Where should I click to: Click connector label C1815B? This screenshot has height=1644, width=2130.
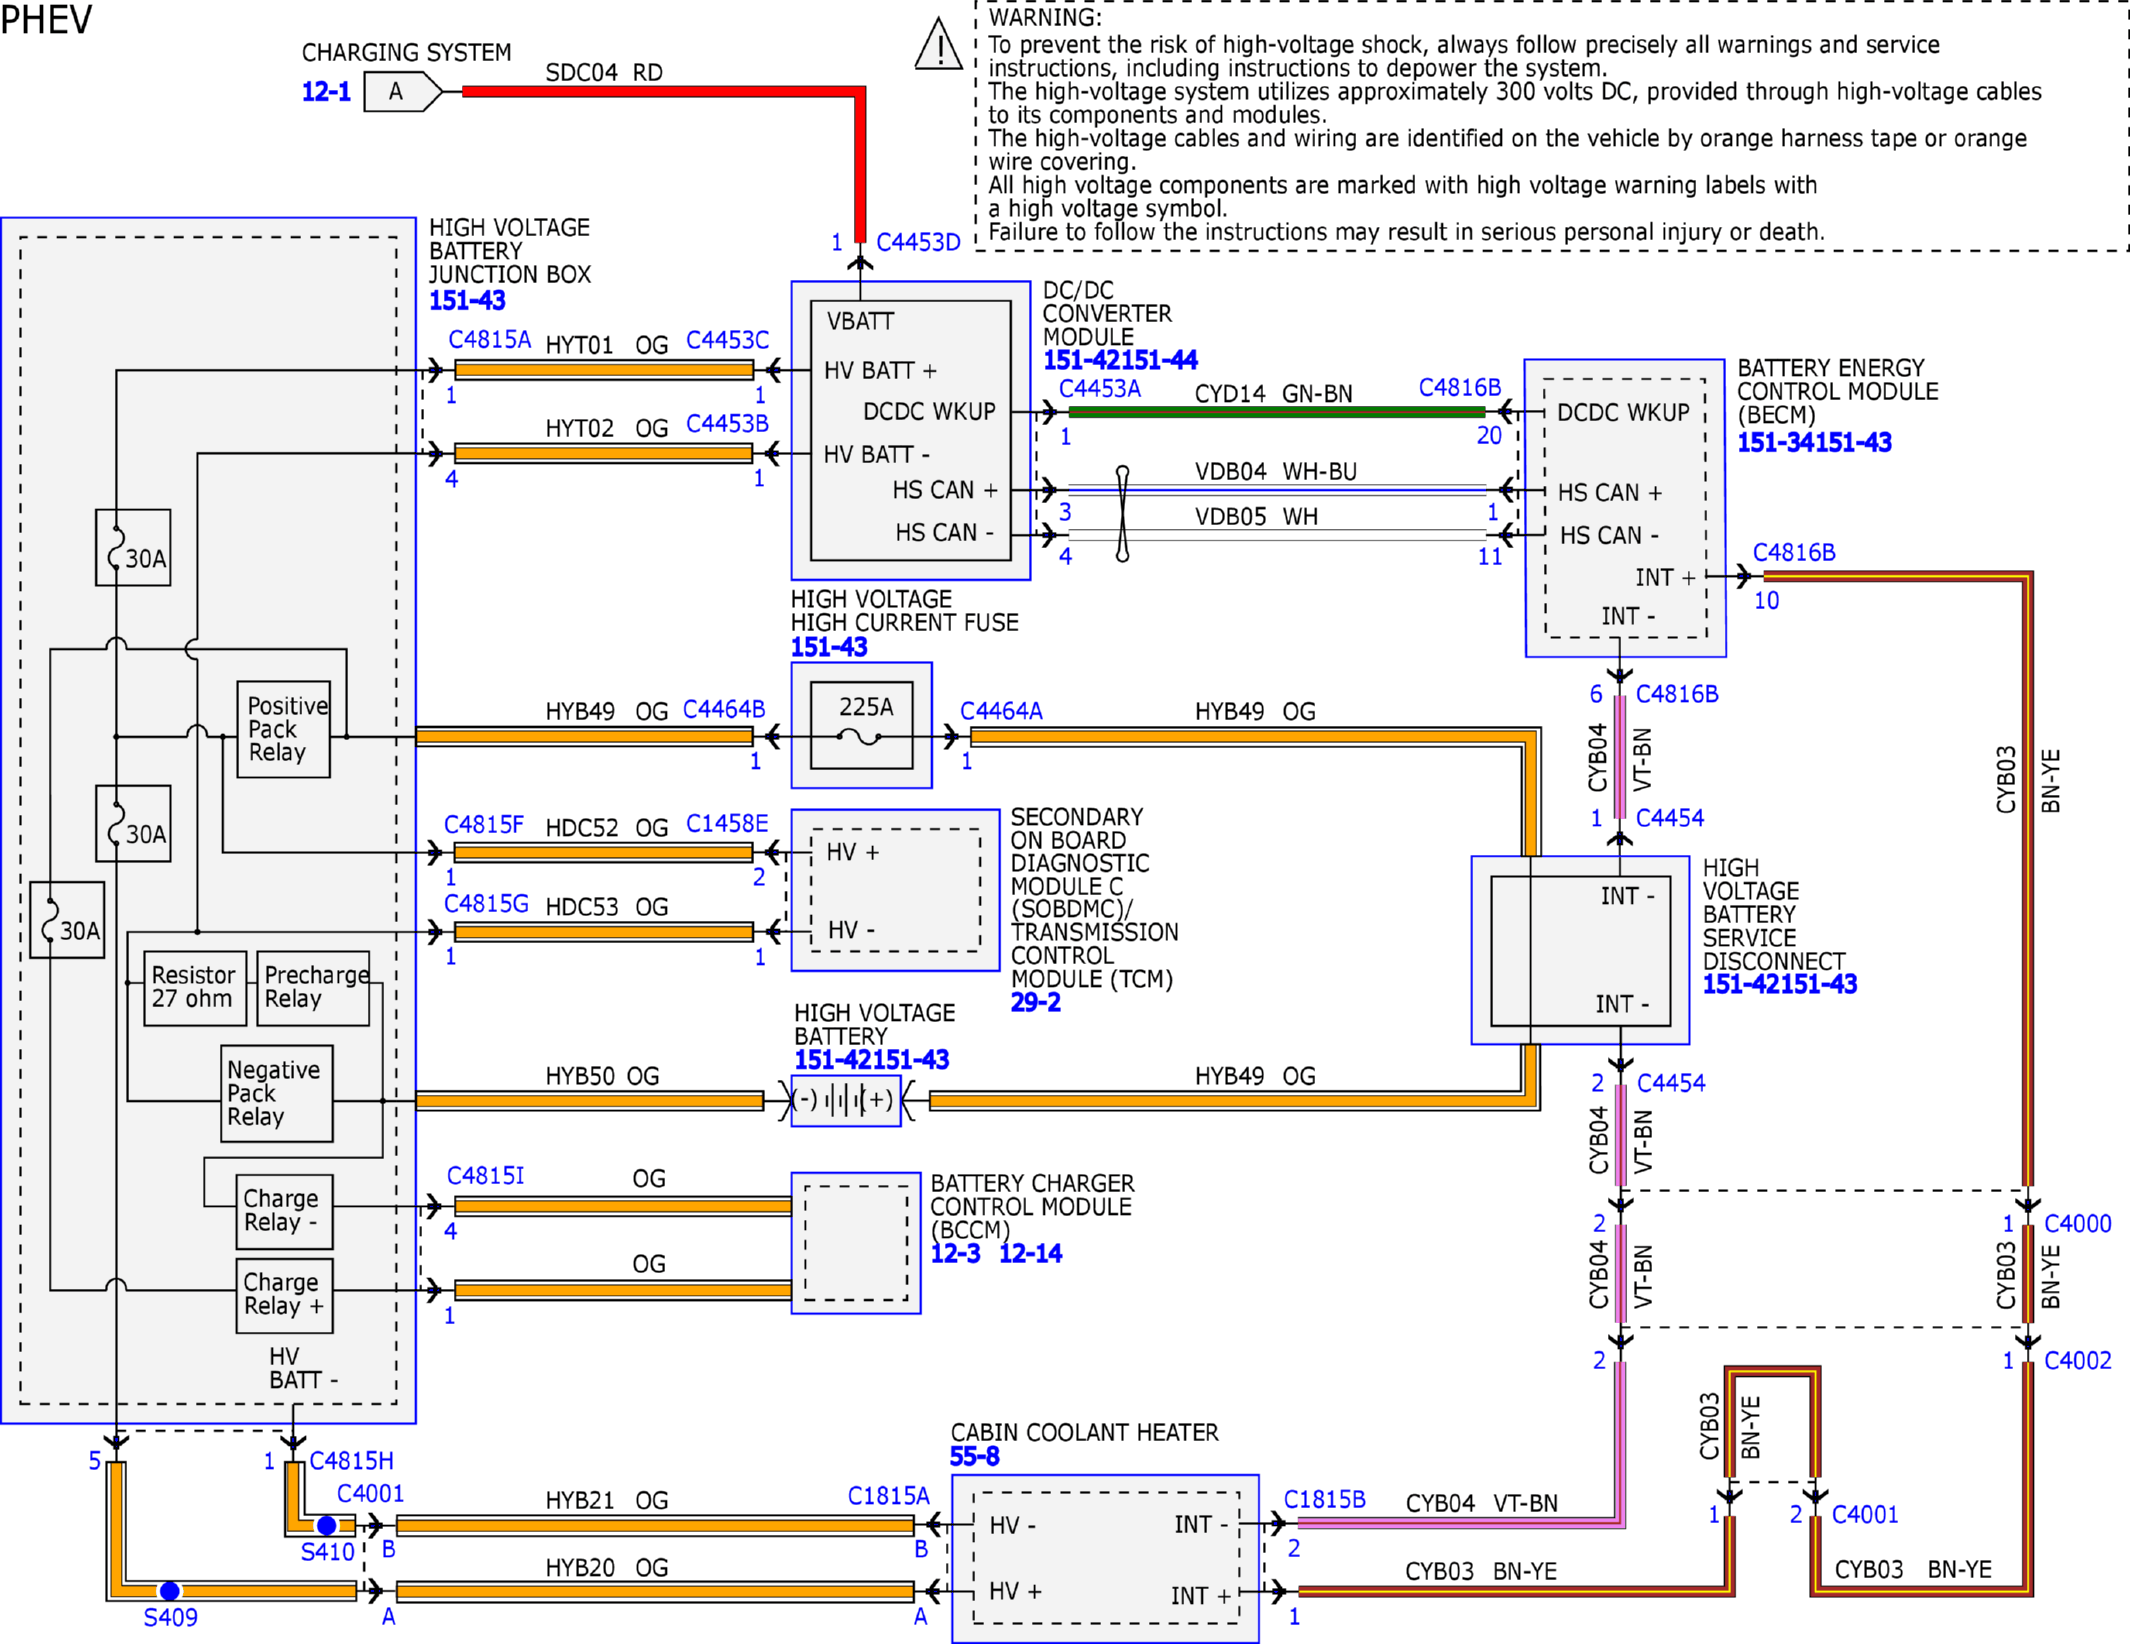coord(1324,1499)
